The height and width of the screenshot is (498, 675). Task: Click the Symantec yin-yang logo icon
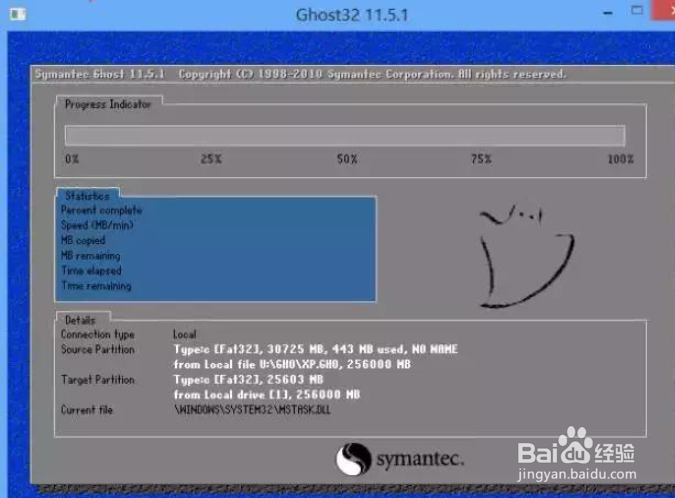coord(353,459)
